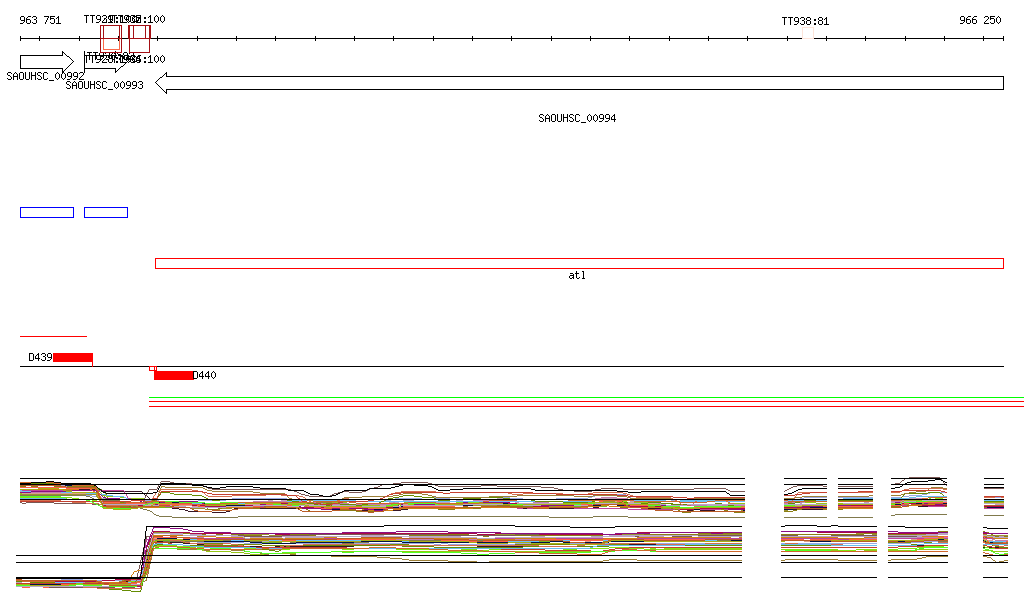Click the long green horizontal track line
Screen dimensions: 1024x611
coord(586,398)
